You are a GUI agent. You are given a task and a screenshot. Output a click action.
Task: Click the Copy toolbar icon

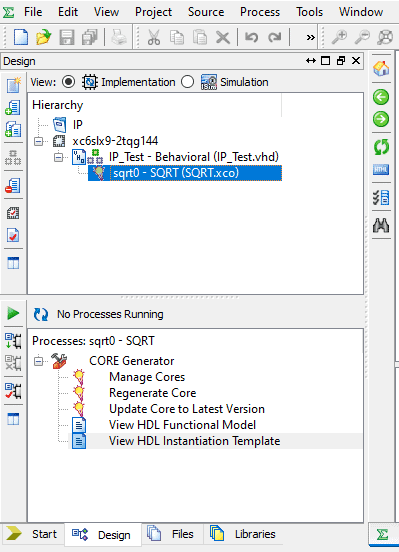[177, 37]
